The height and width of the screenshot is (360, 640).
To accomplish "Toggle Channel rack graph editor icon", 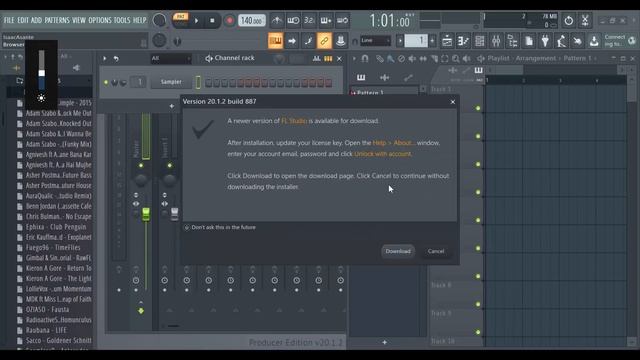I will pyautogui.click(x=316, y=59).
